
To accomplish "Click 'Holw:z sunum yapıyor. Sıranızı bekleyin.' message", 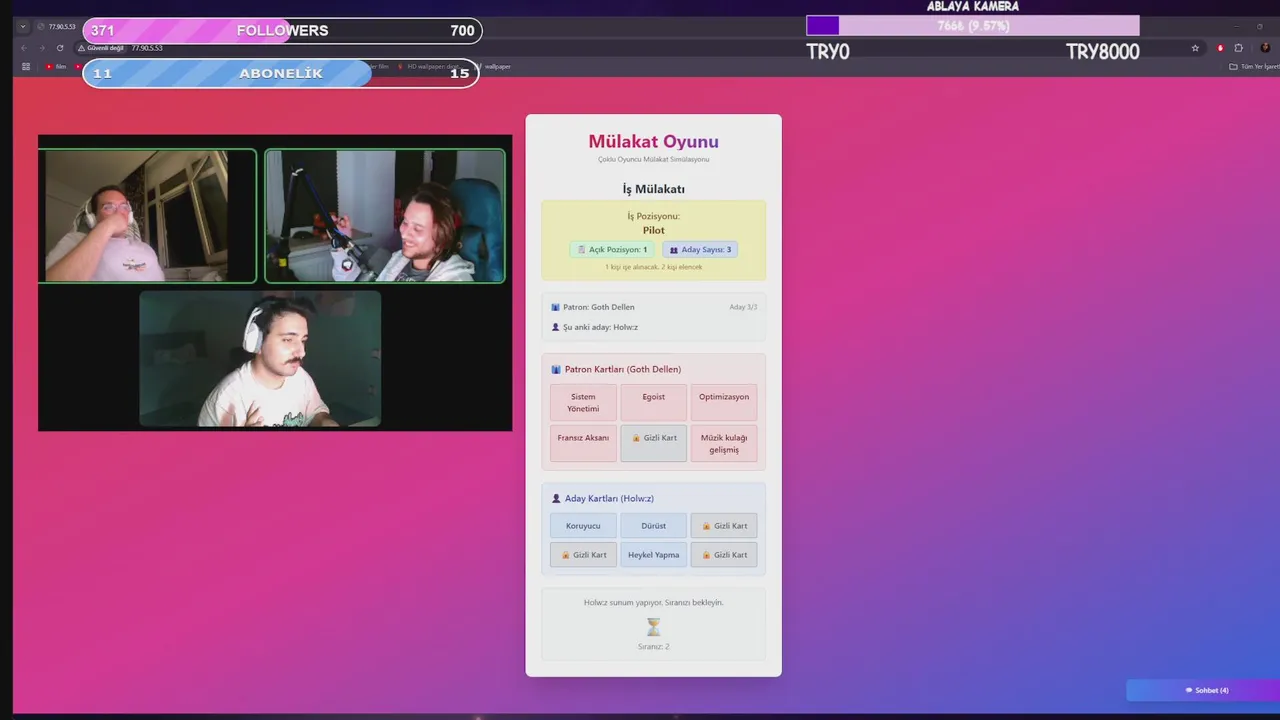I will (x=653, y=603).
